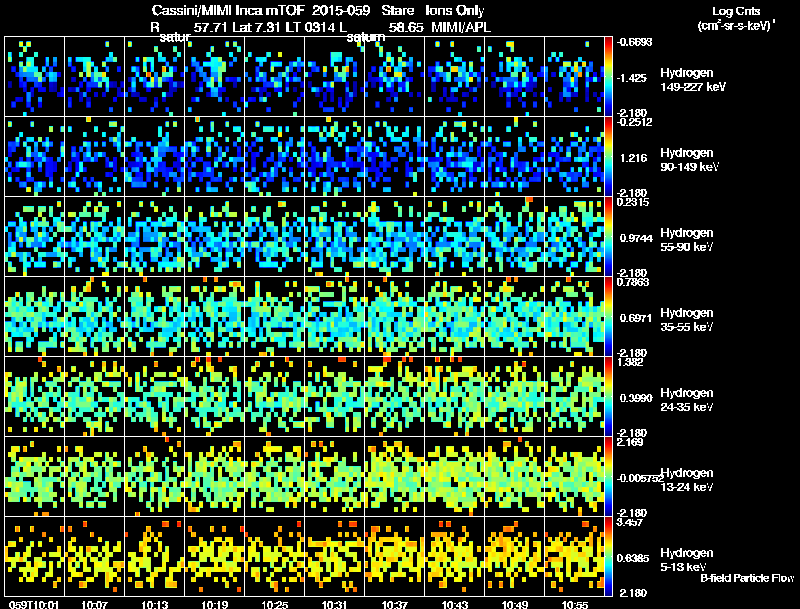Click the Hydrogen 5-13 keV color bar
The height and width of the screenshot is (609, 800).
(608, 556)
